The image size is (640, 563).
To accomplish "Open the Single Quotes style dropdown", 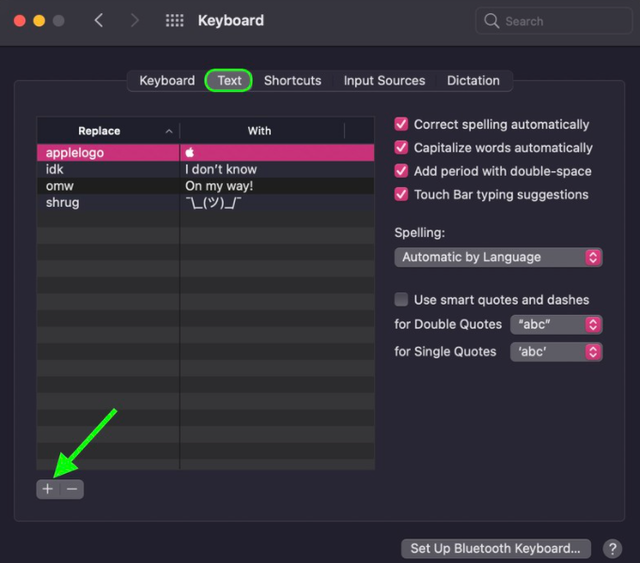I will coord(557,352).
